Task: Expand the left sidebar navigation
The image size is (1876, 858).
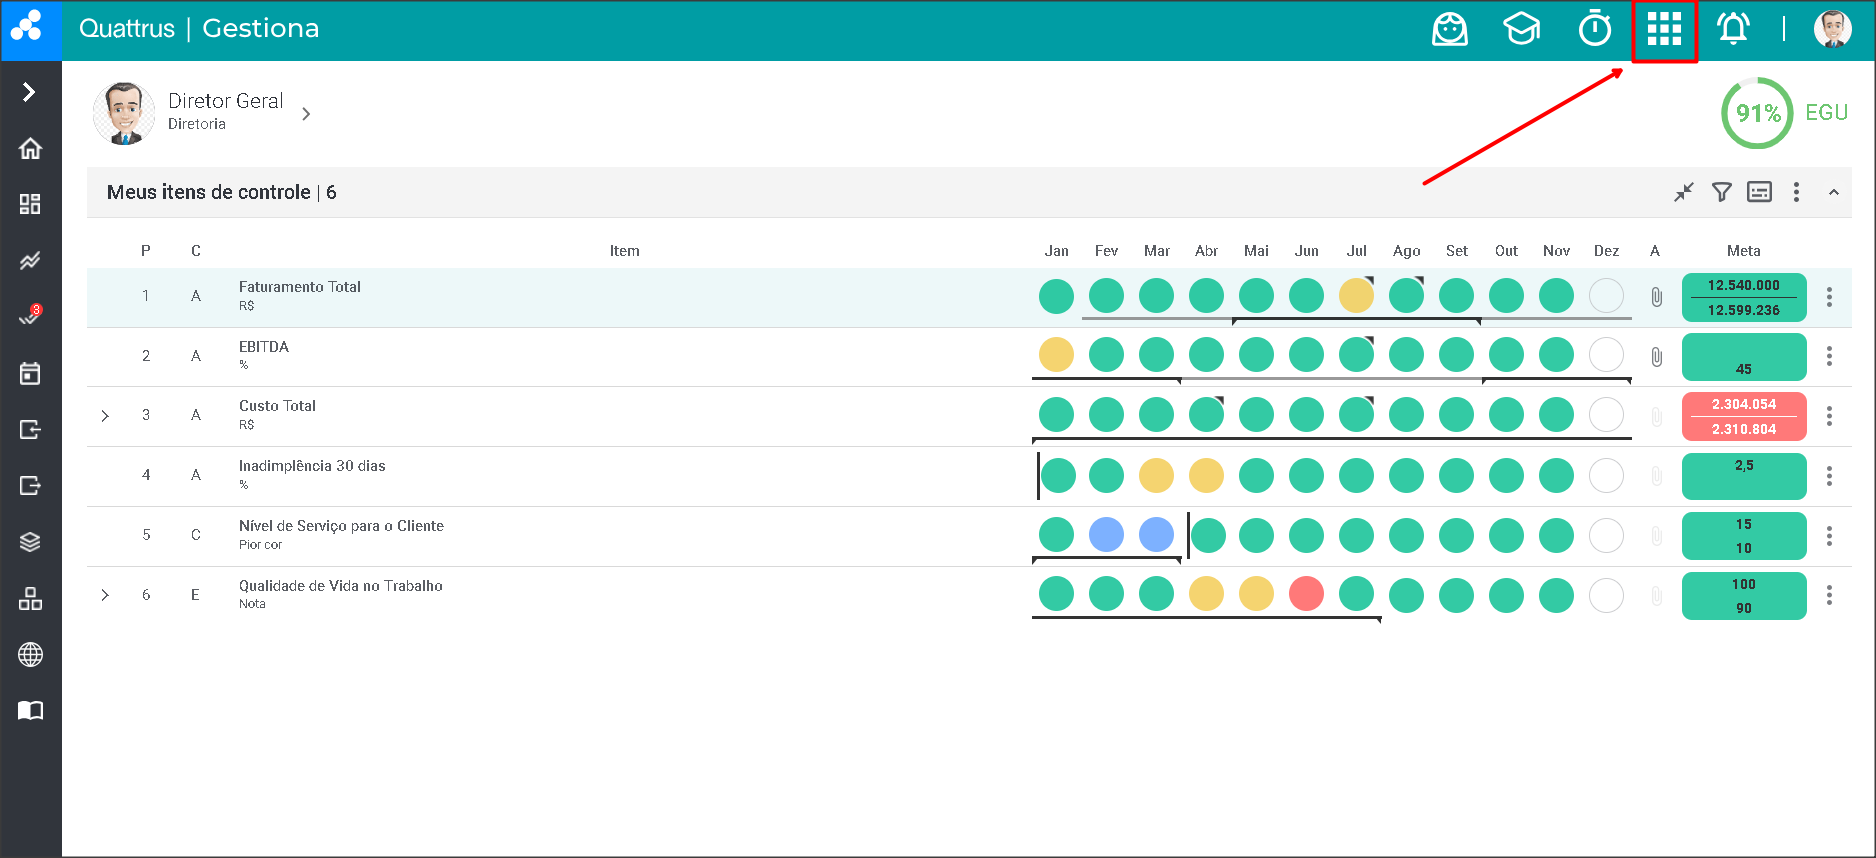Action: 30,92
